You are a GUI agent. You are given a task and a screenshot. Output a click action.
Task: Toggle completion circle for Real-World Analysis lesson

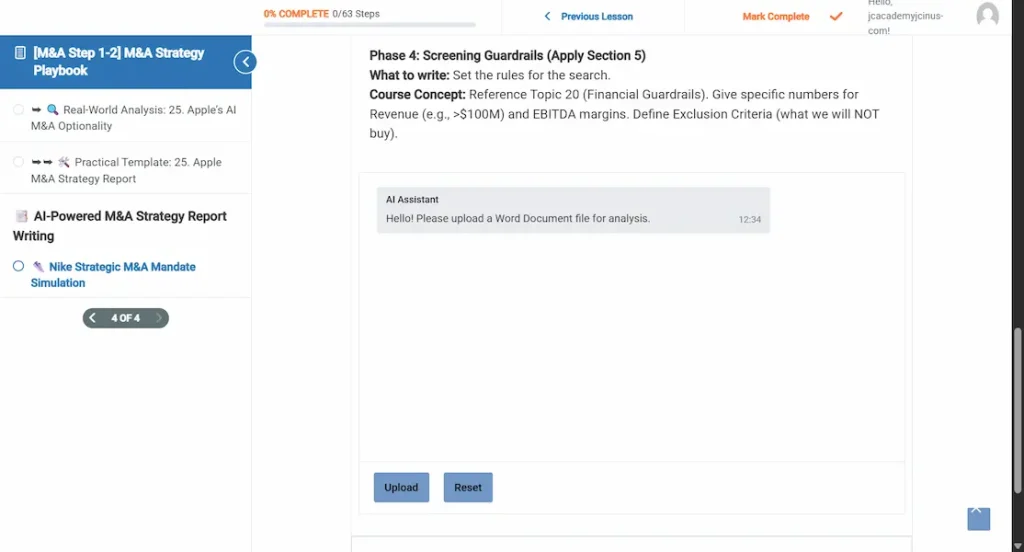coord(18,110)
